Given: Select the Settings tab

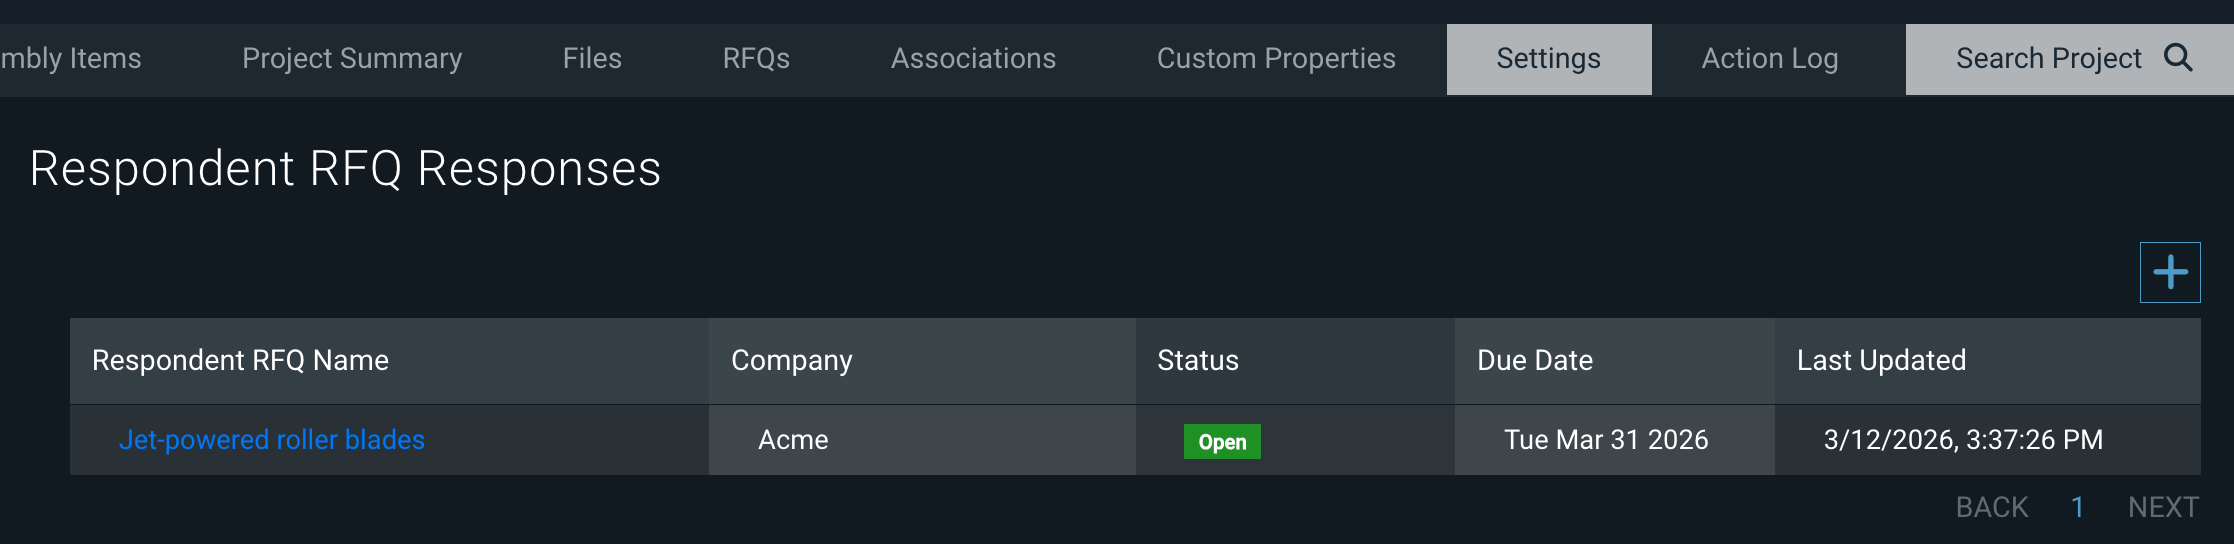Looking at the screenshot, I should (x=1548, y=59).
